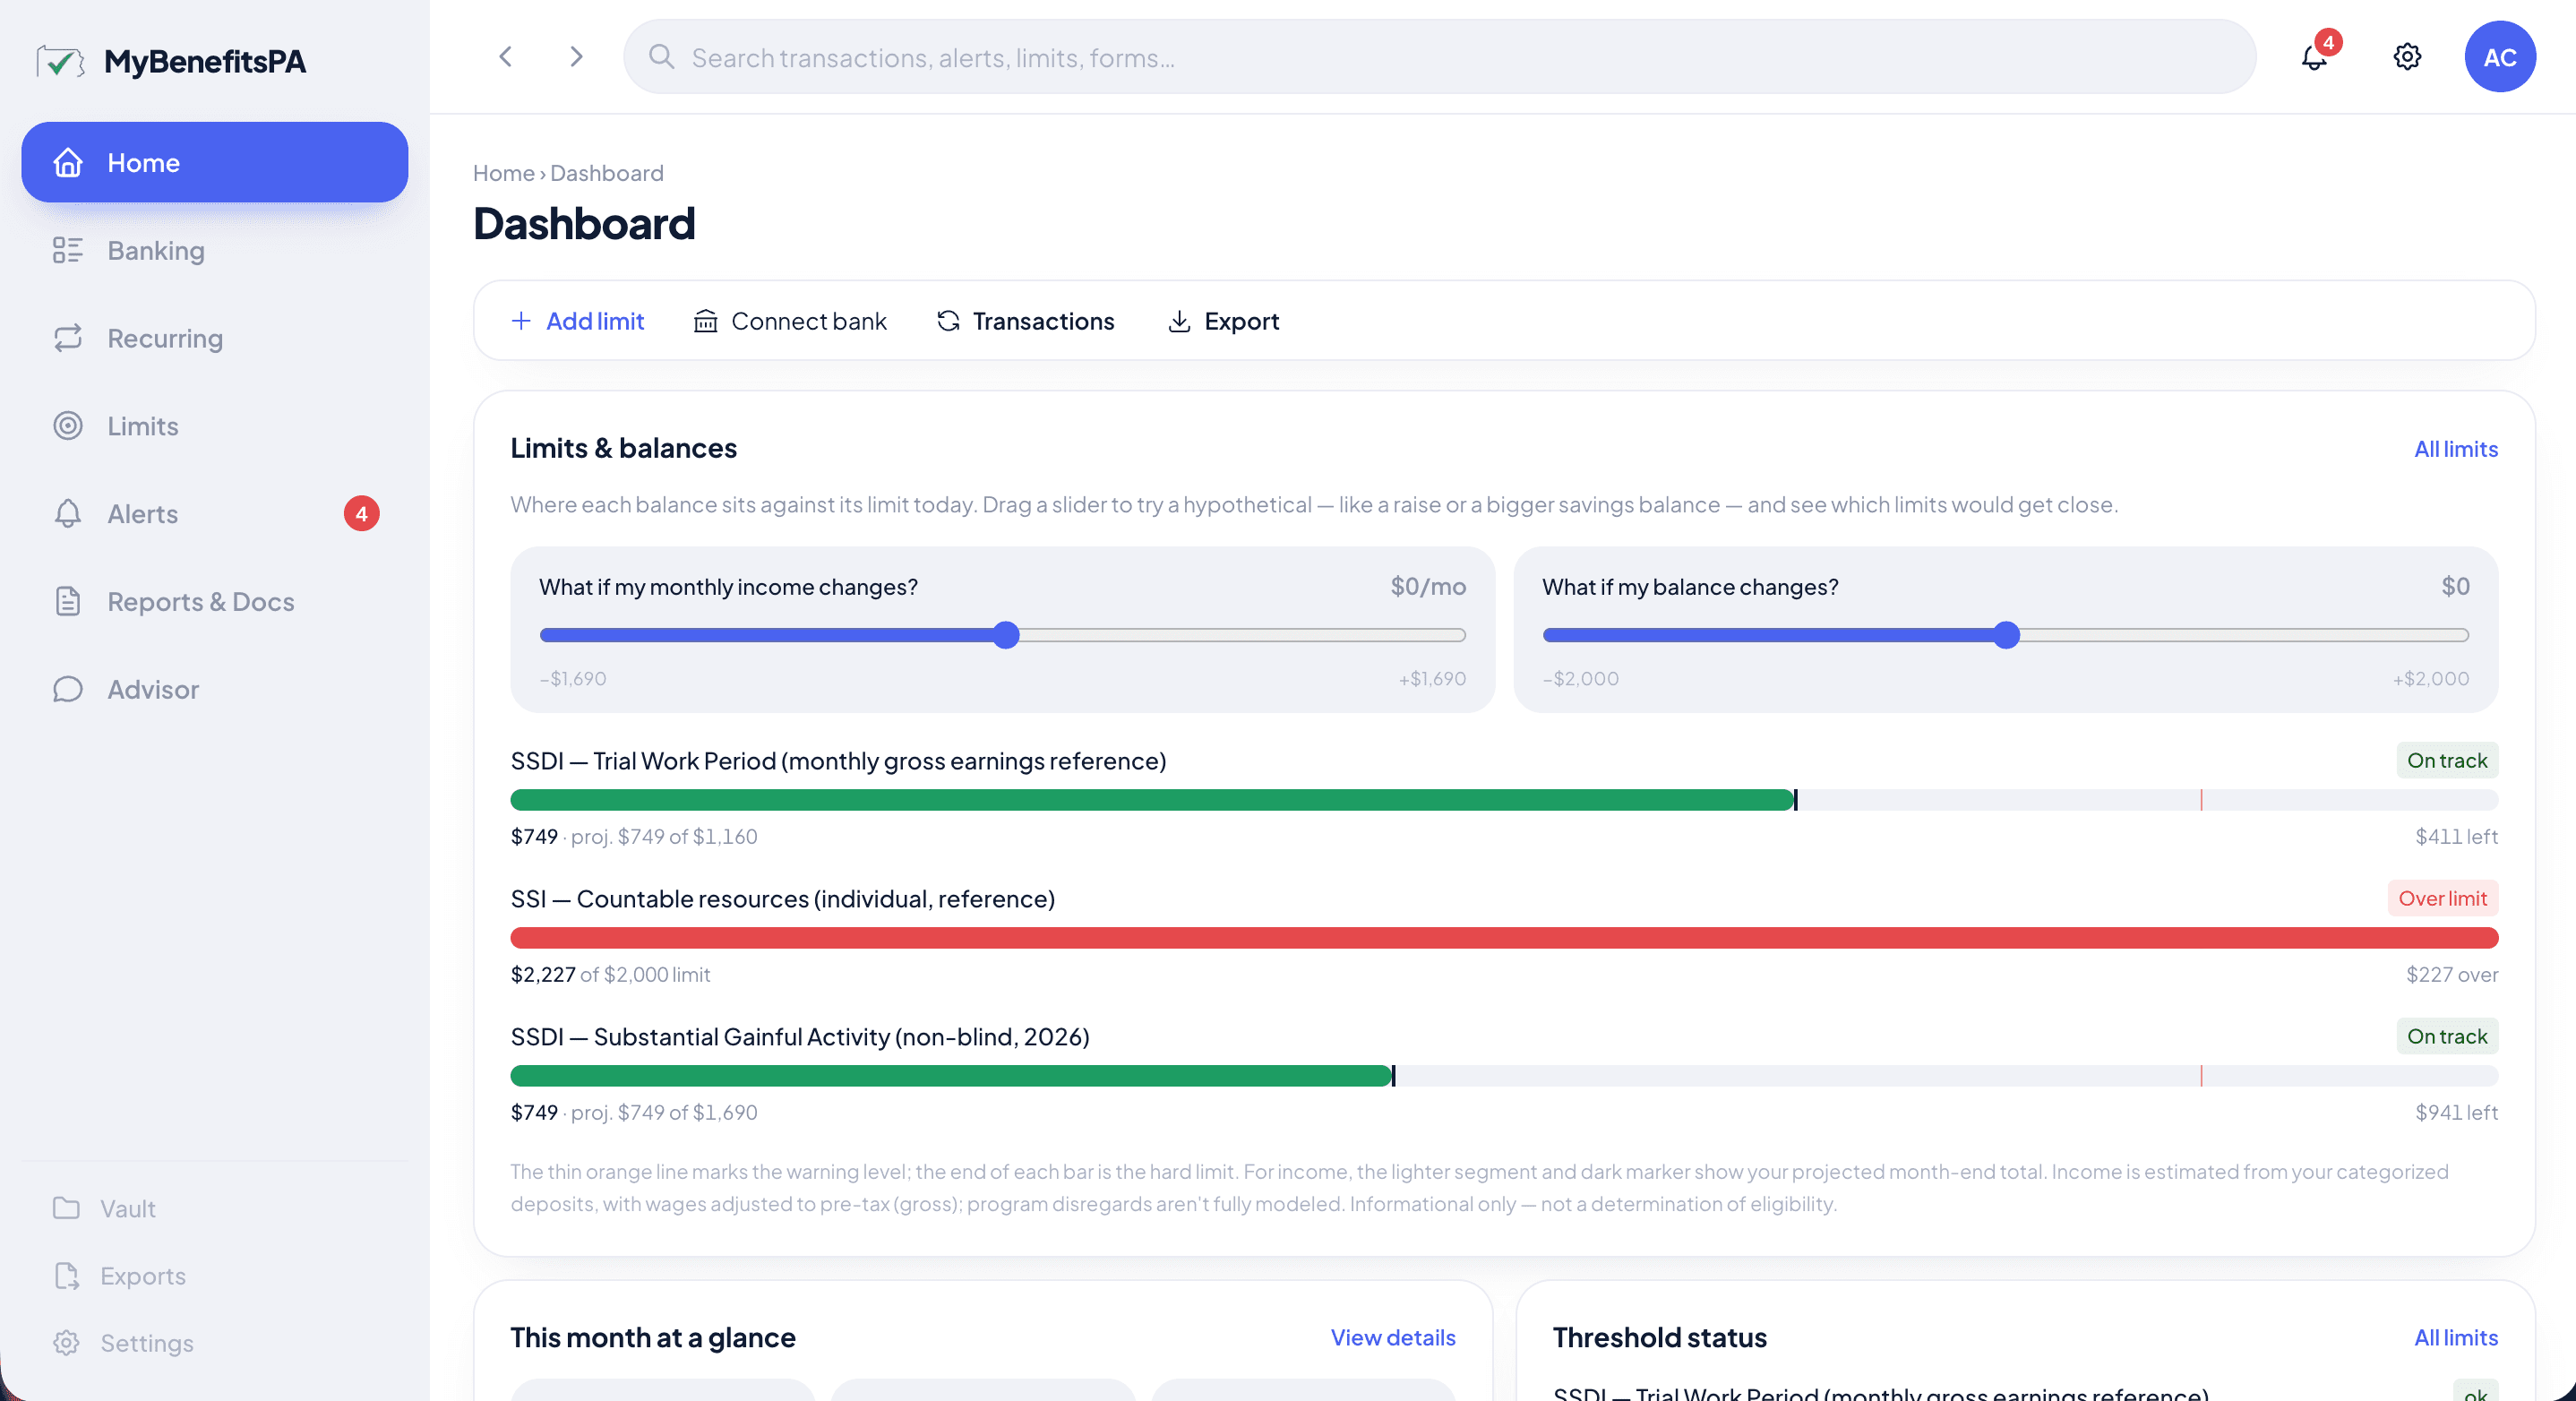The height and width of the screenshot is (1401, 2576).
Task: Click the SSDI — Trial Work Period title
Action: pos(838,761)
